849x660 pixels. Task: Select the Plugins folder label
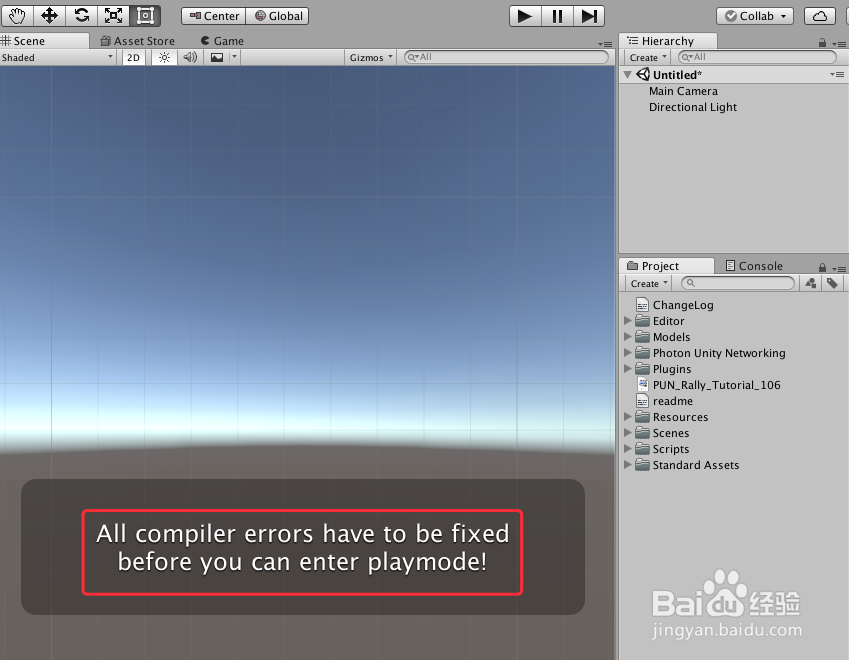672,369
